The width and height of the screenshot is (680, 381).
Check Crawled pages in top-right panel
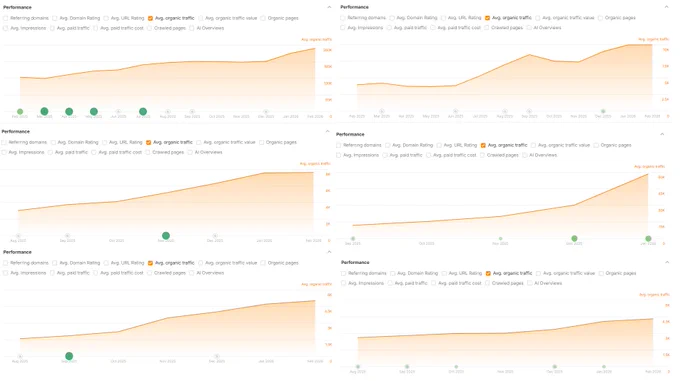(487, 28)
